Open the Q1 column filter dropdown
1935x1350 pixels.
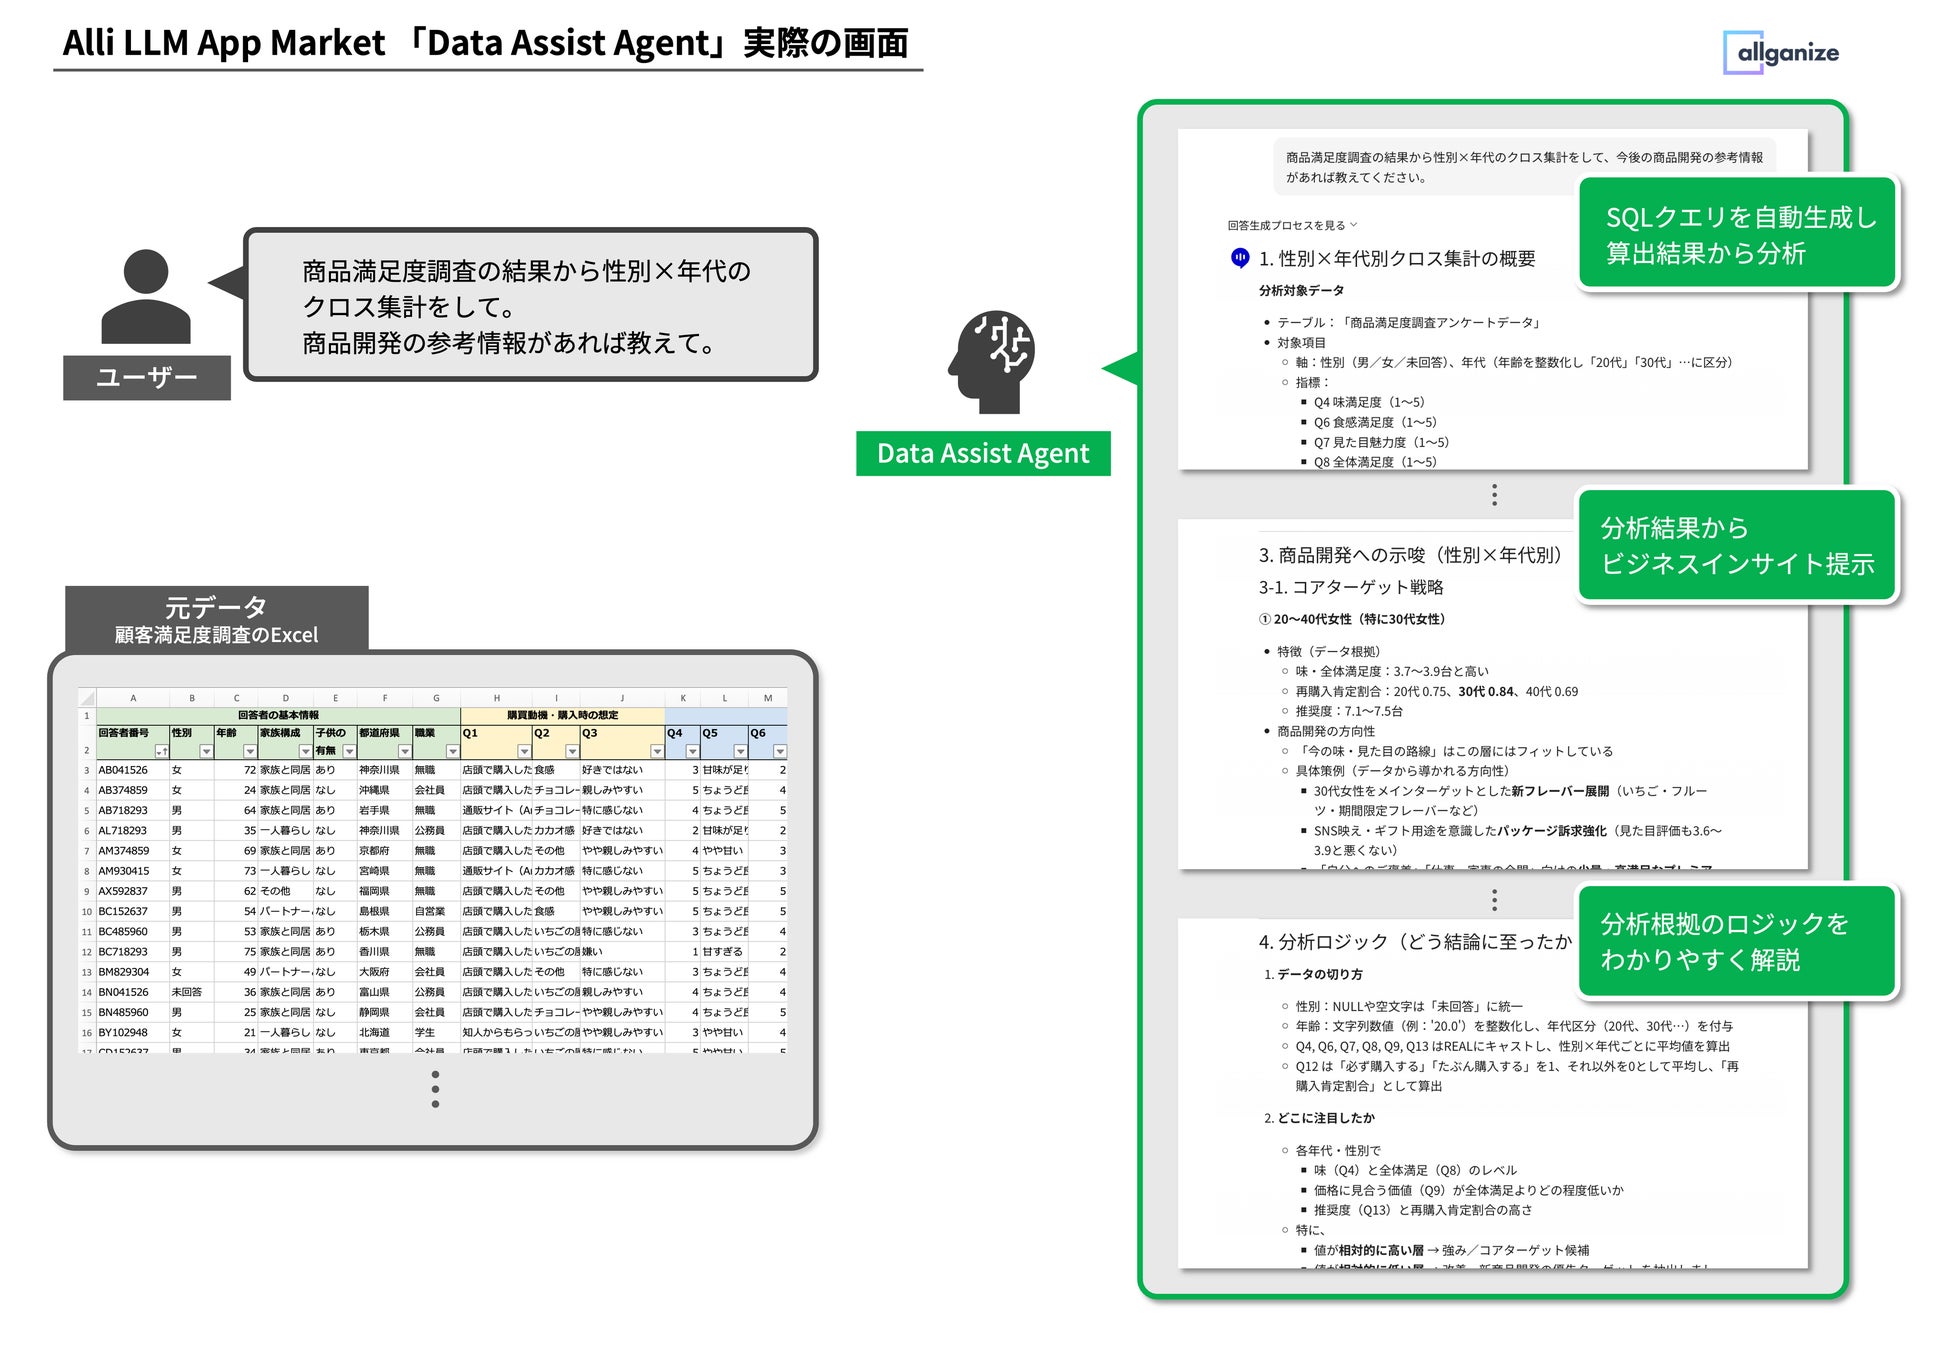click(x=524, y=750)
